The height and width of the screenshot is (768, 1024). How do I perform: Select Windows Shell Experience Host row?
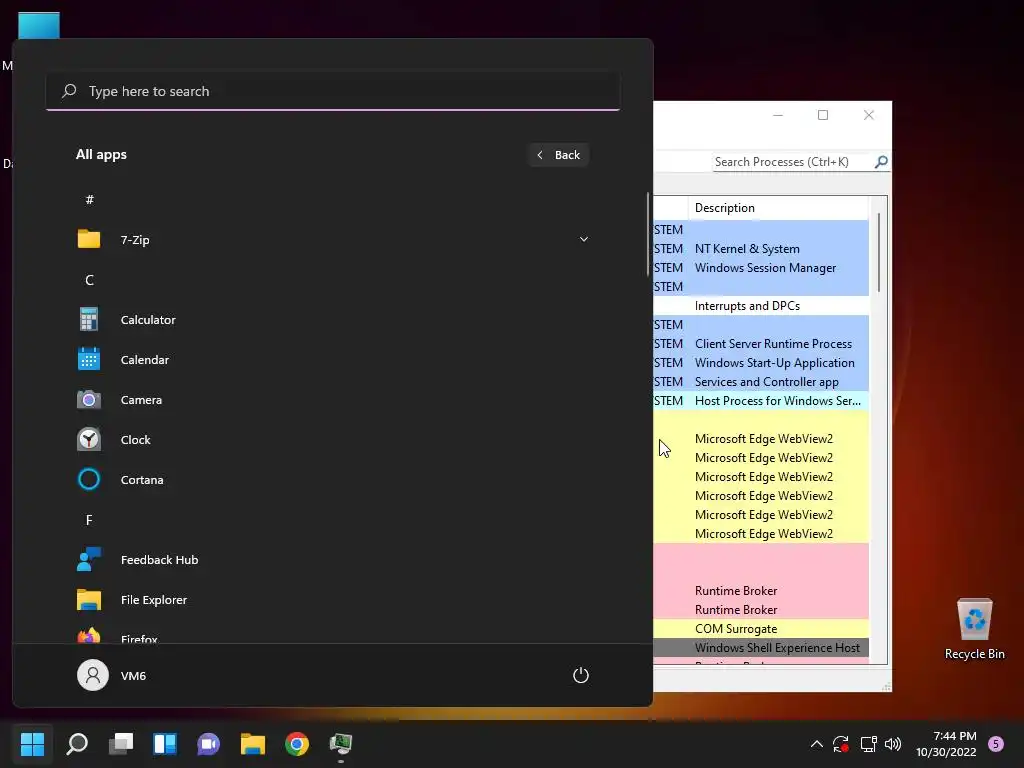761,647
